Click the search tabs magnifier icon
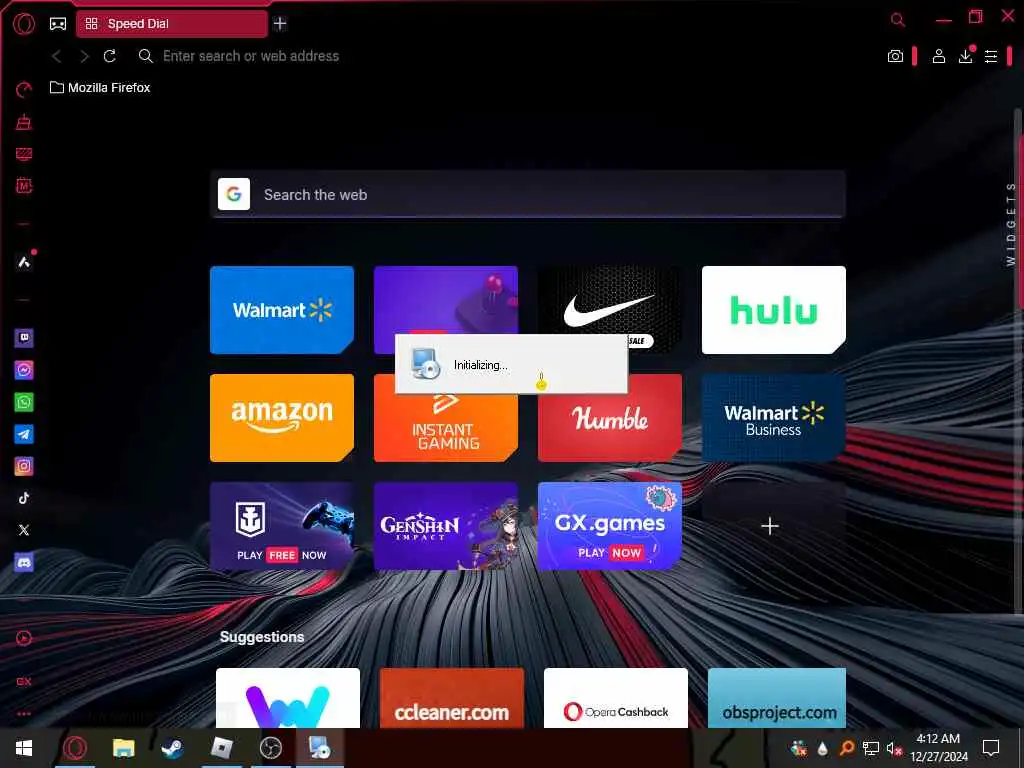 [898, 20]
